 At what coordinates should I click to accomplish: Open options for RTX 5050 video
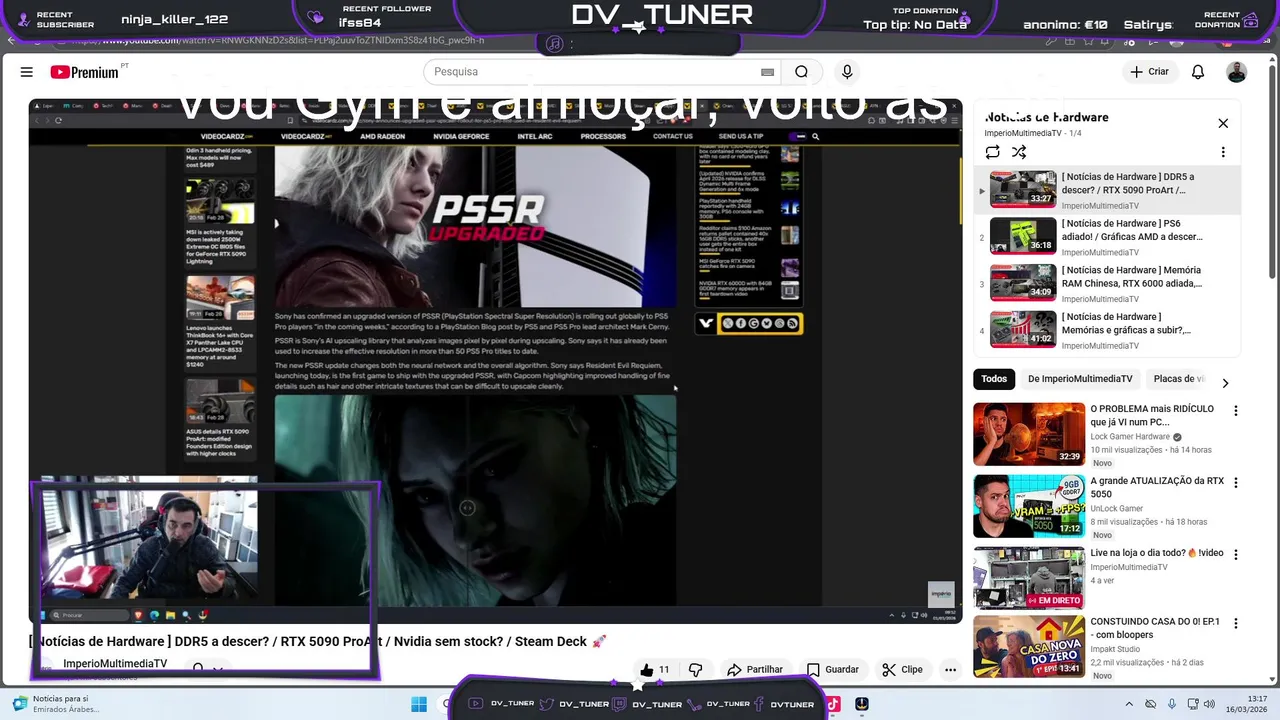pyautogui.click(x=1236, y=483)
